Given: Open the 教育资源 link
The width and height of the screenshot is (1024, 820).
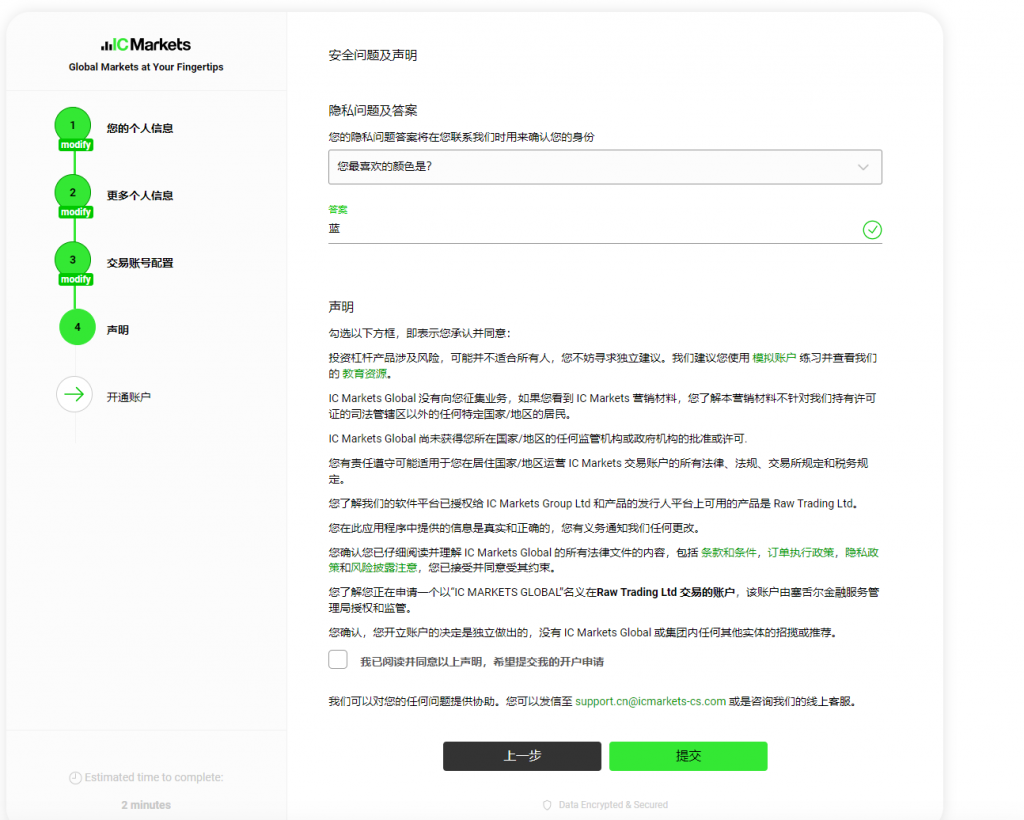Looking at the screenshot, I should tap(364, 373).
